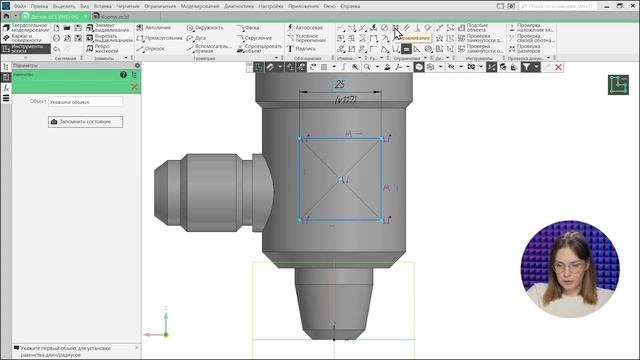Open the Правка menu
Screen dimensions: 640x360
click(39, 6)
